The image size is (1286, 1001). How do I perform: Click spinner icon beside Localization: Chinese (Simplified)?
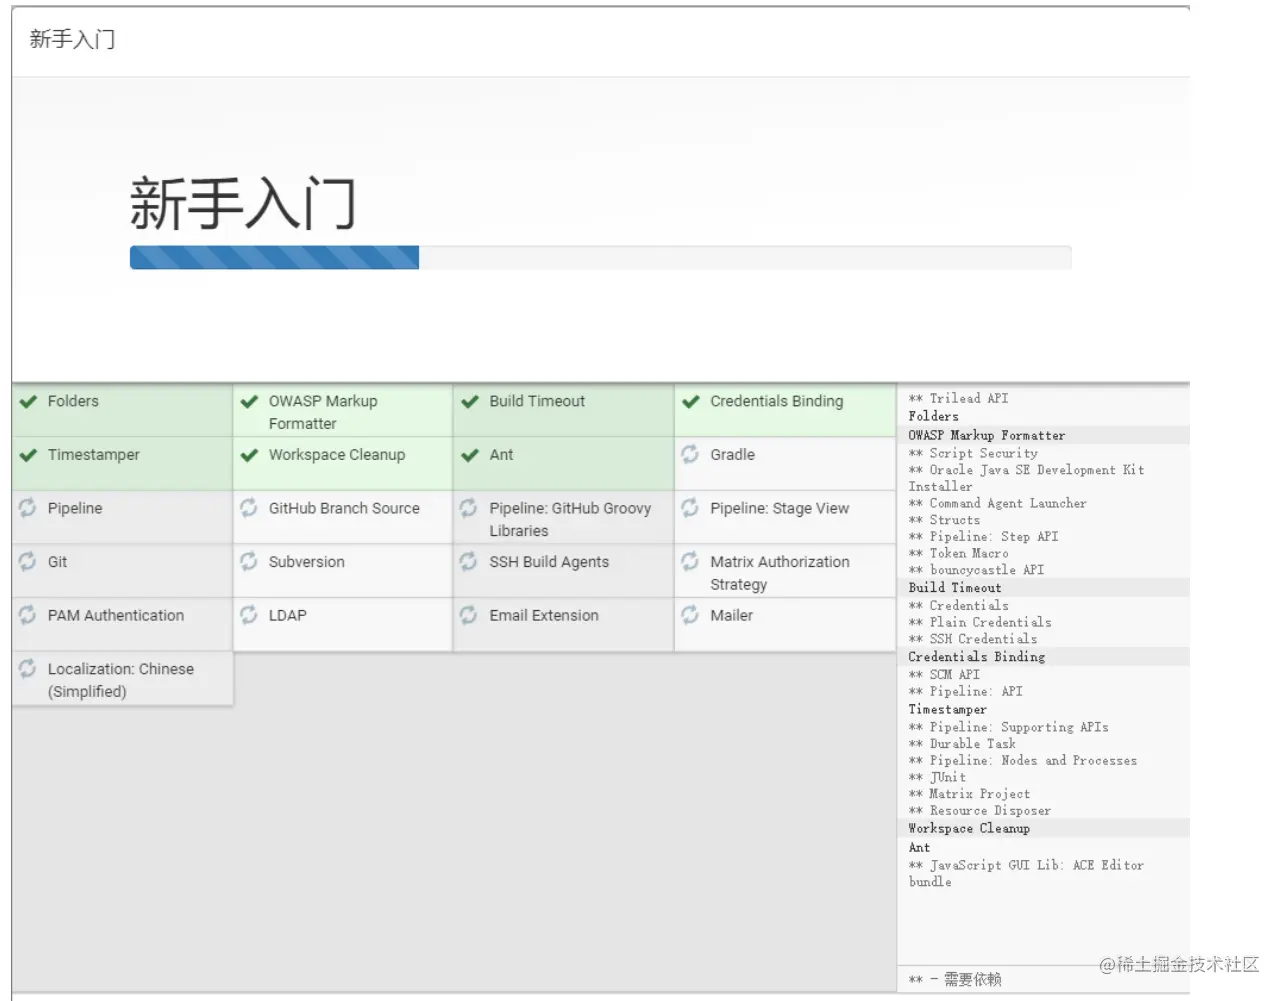(x=27, y=668)
